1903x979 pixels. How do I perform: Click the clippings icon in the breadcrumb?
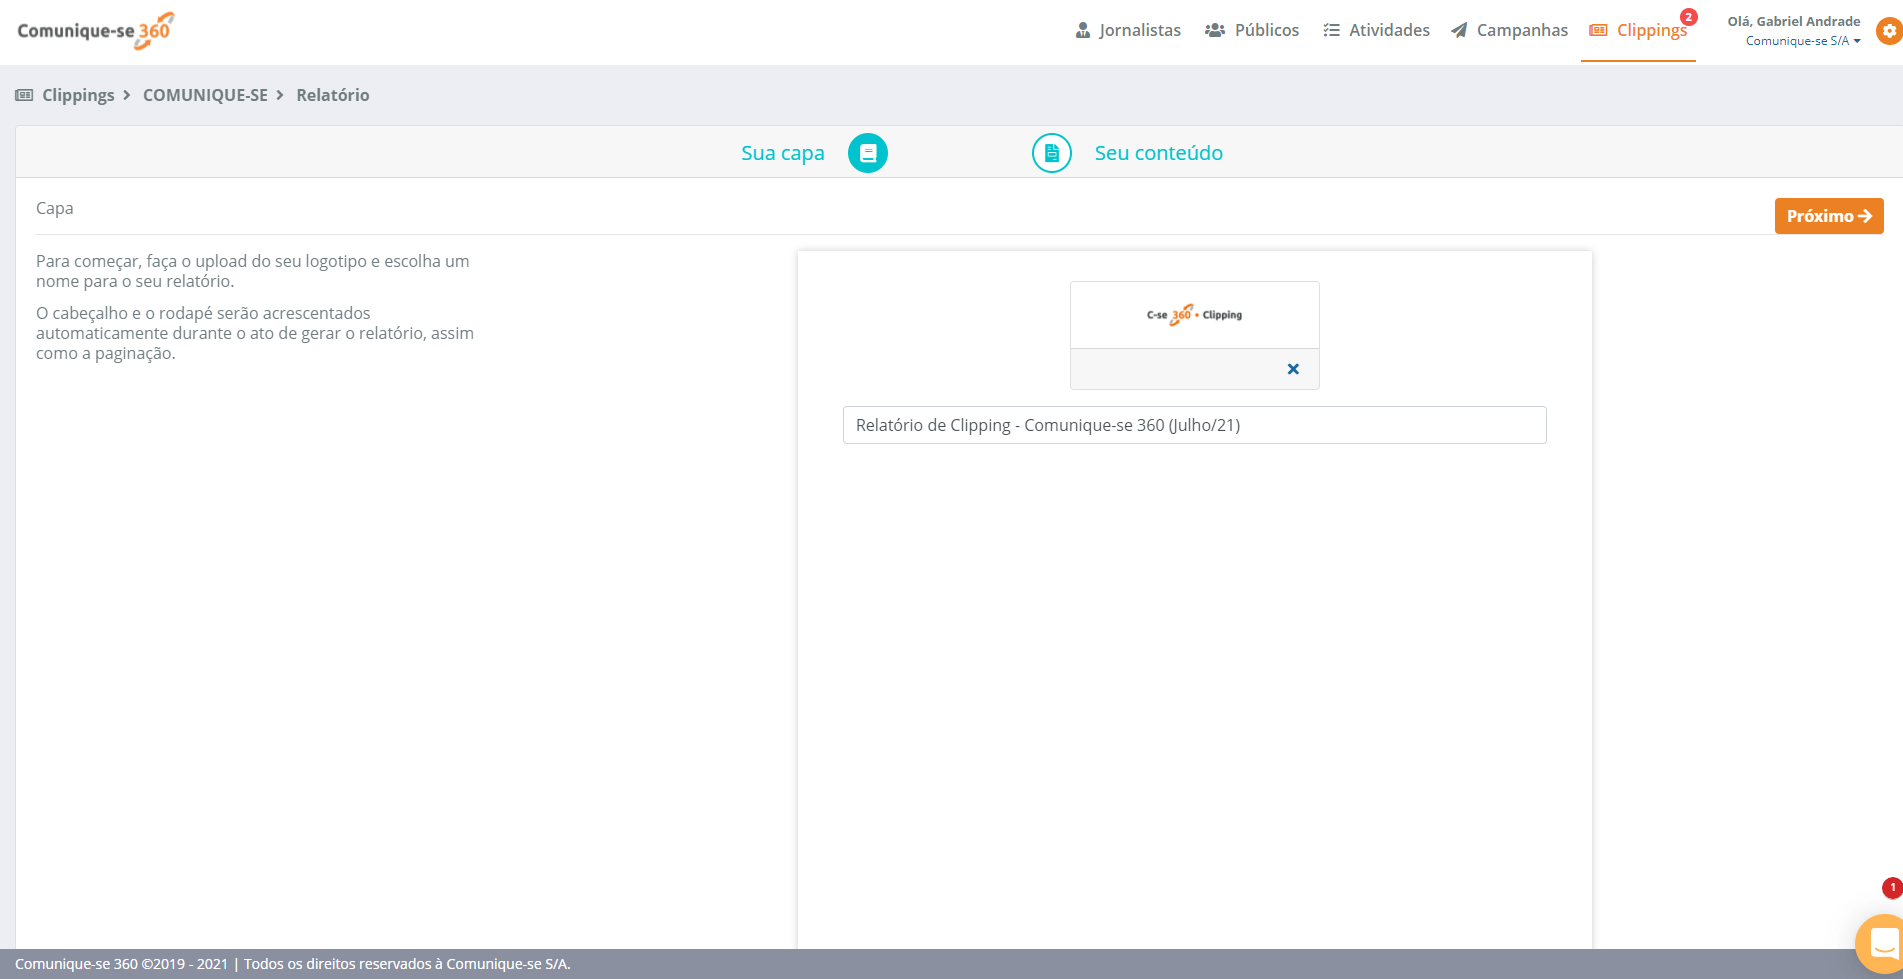coord(22,94)
